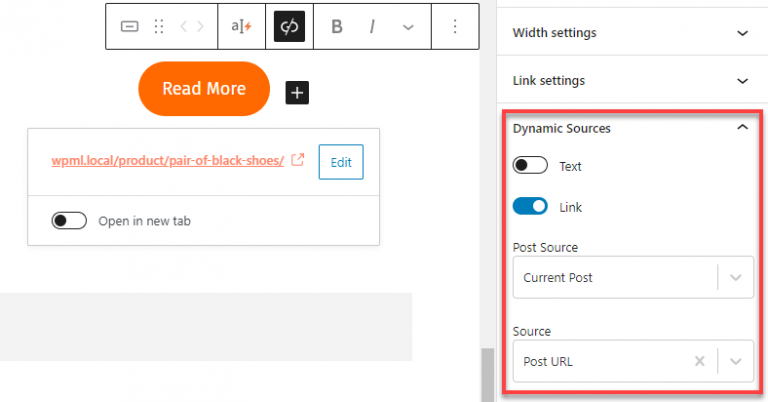
Task: Click the black plus add block button
Action: pyautogui.click(x=297, y=93)
